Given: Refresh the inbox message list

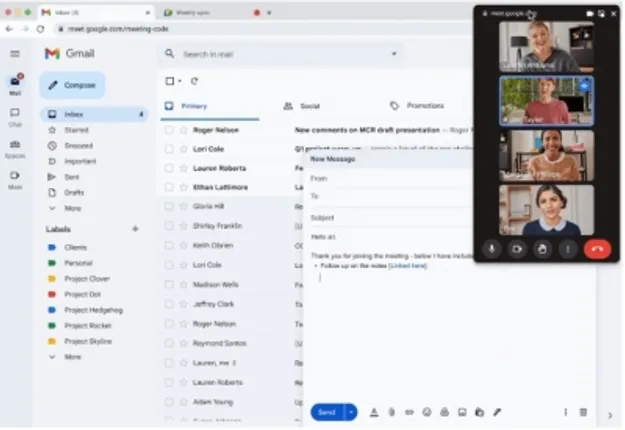Looking at the screenshot, I should click(194, 81).
